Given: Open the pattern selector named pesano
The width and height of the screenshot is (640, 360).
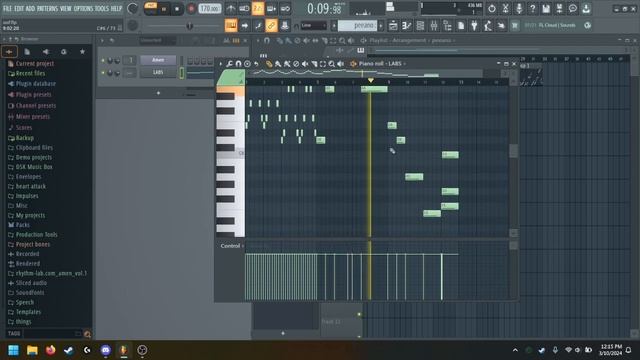Looking at the screenshot, I should click(358, 25).
